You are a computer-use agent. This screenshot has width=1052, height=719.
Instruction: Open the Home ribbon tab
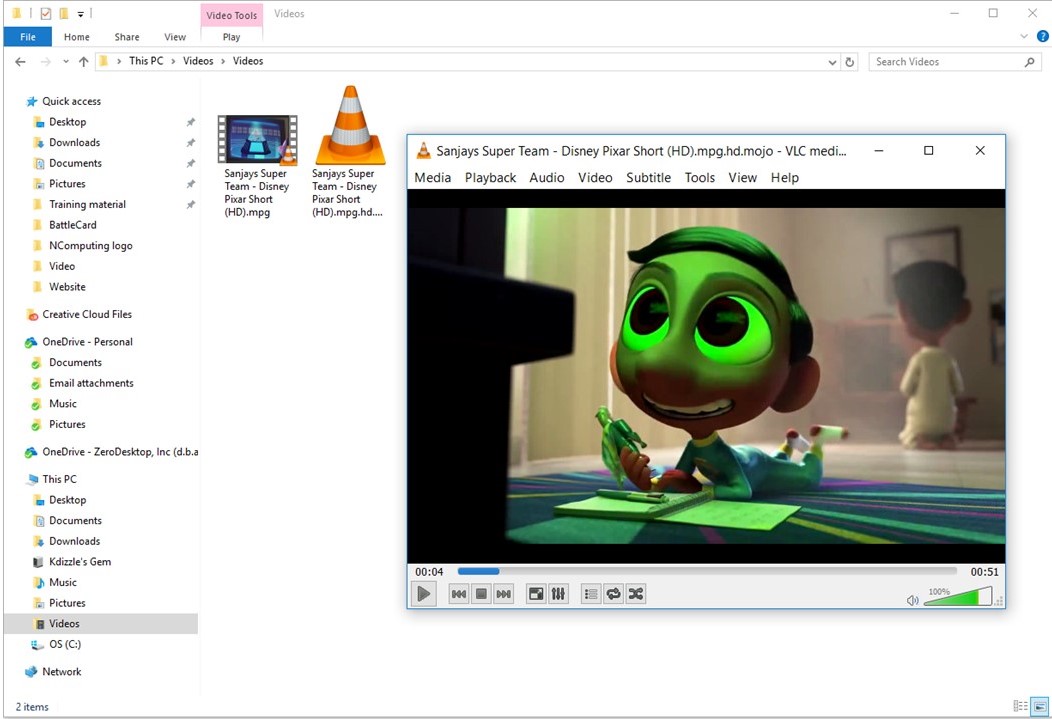coord(76,37)
